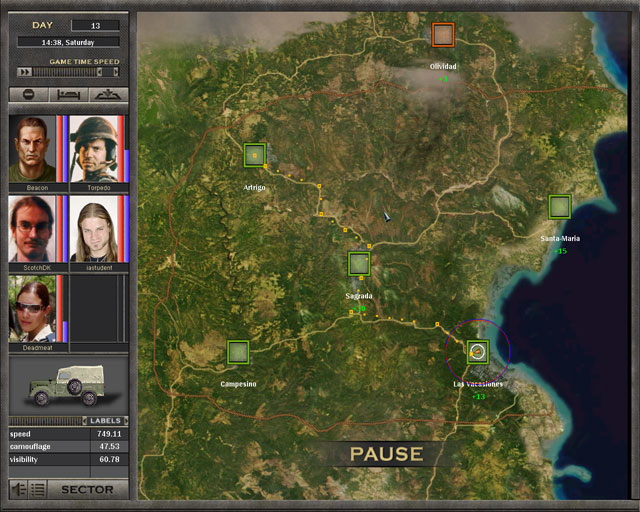
Task: Click the +13 income under Las Vacaciones
Action: click(478, 396)
